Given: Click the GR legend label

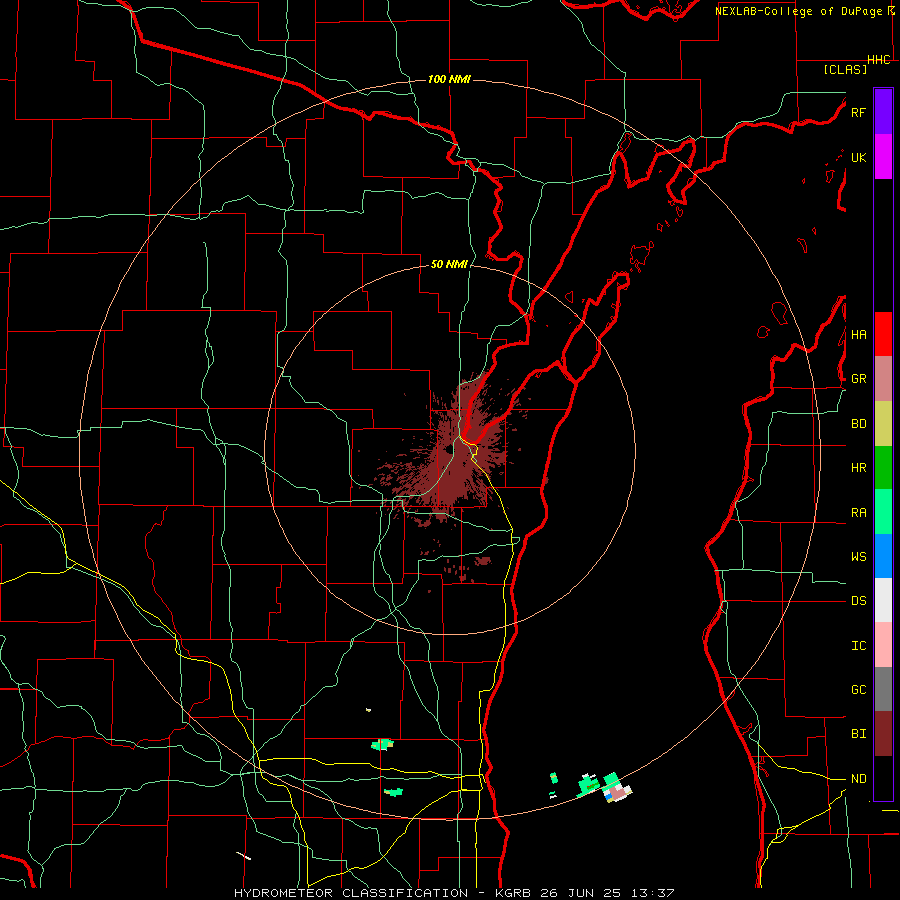Looking at the screenshot, I should coord(858,379).
